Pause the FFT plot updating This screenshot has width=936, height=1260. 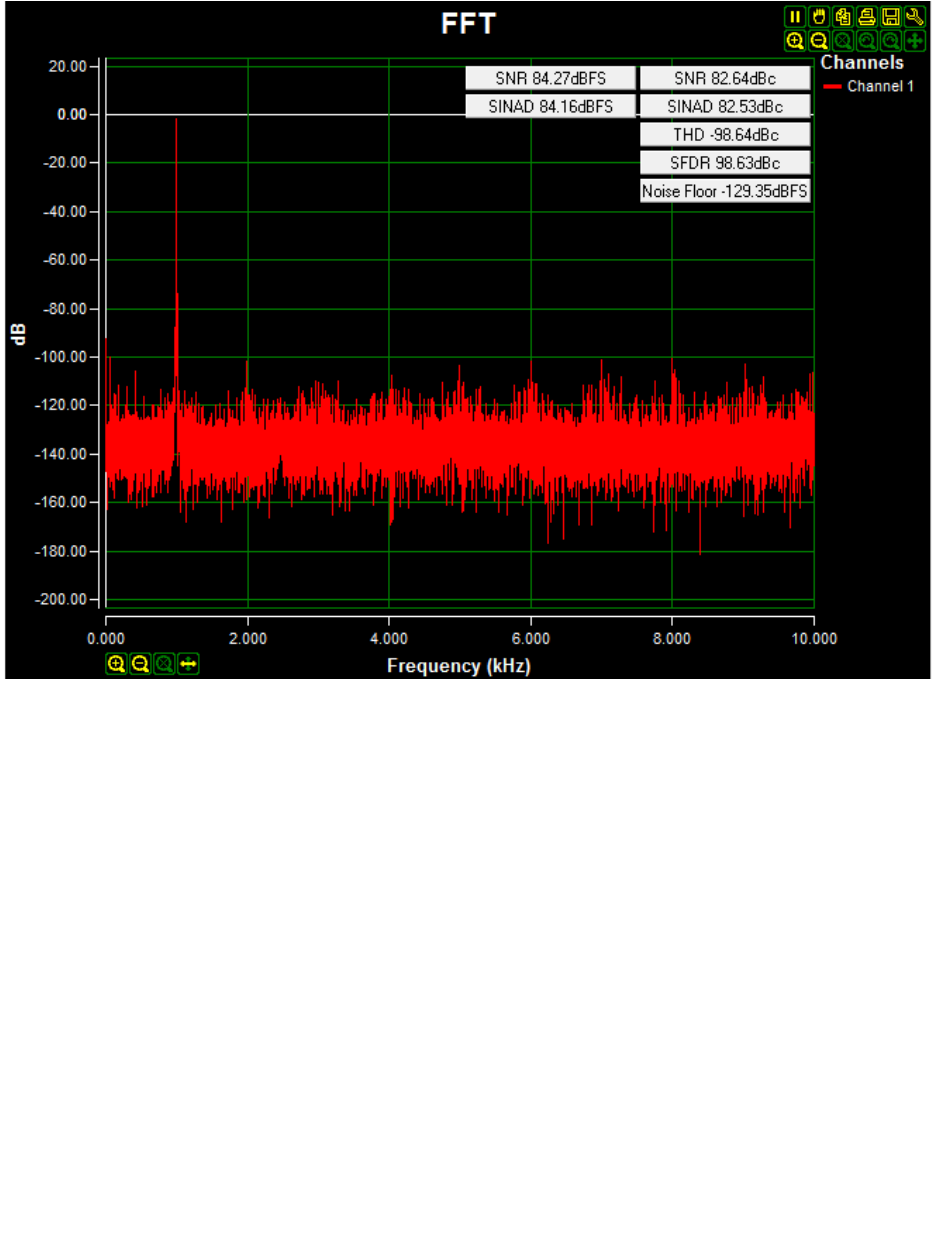[x=795, y=16]
